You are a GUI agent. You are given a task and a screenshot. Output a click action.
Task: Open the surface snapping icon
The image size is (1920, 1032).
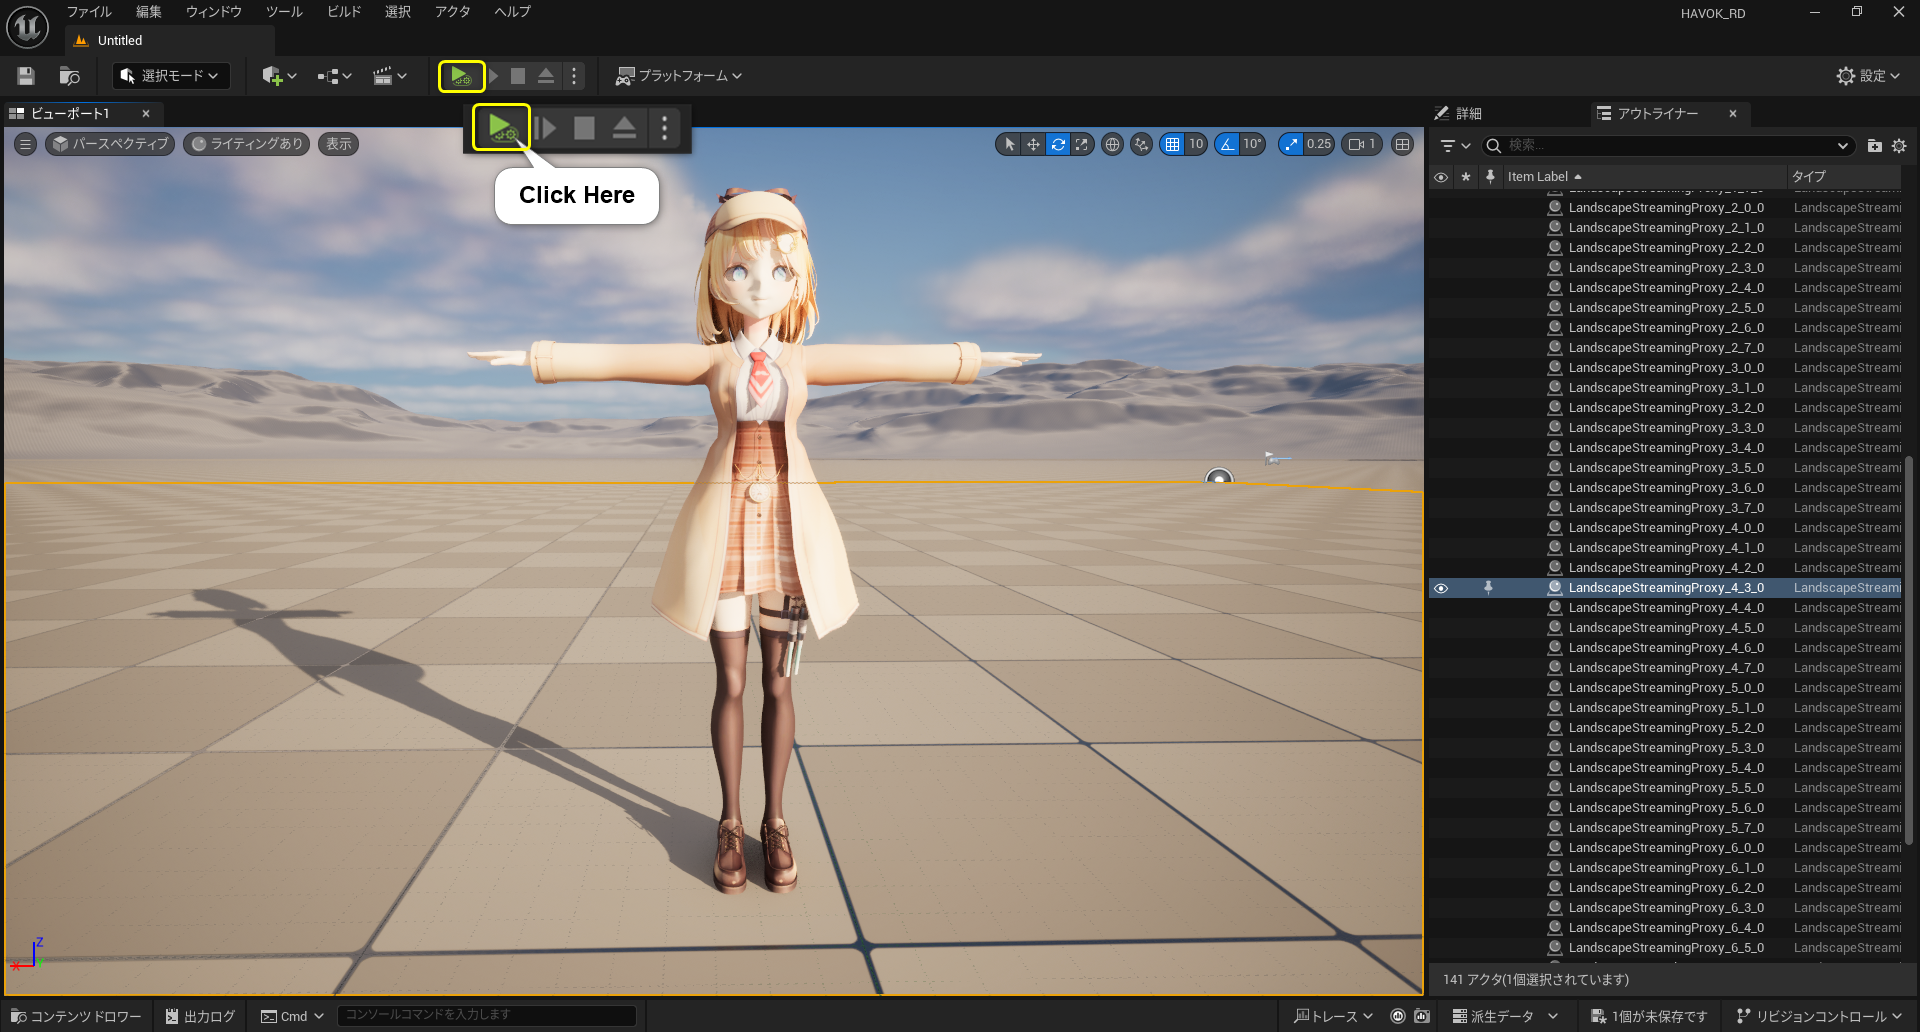tap(1141, 144)
